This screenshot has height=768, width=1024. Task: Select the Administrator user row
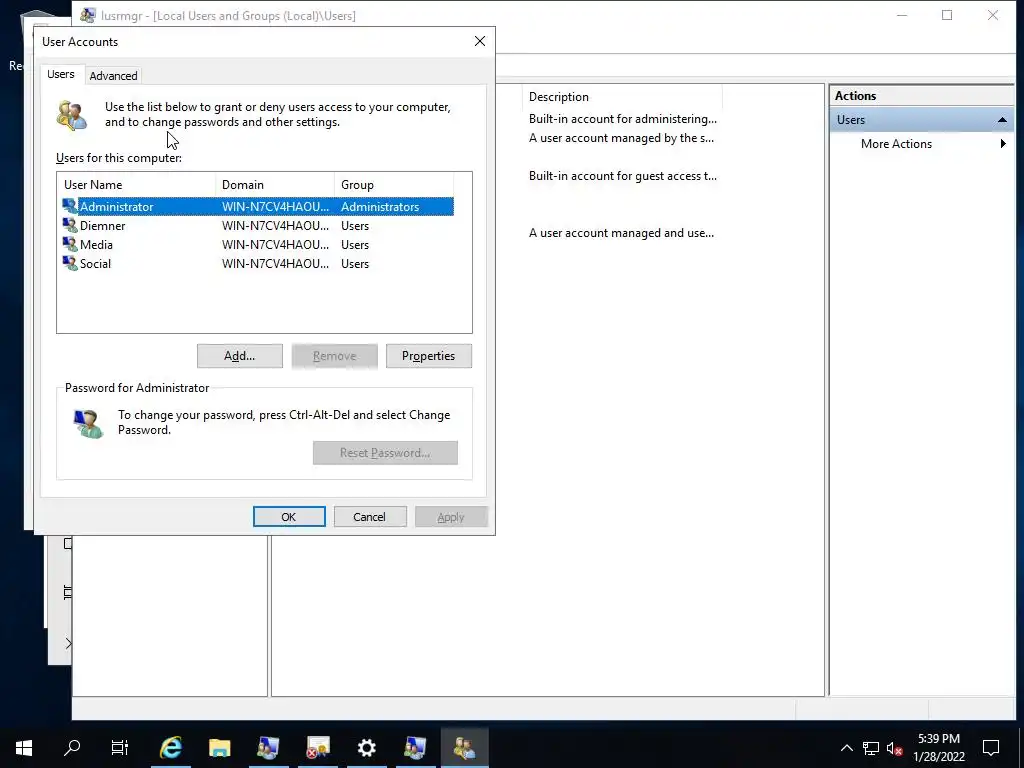[258, 206]
